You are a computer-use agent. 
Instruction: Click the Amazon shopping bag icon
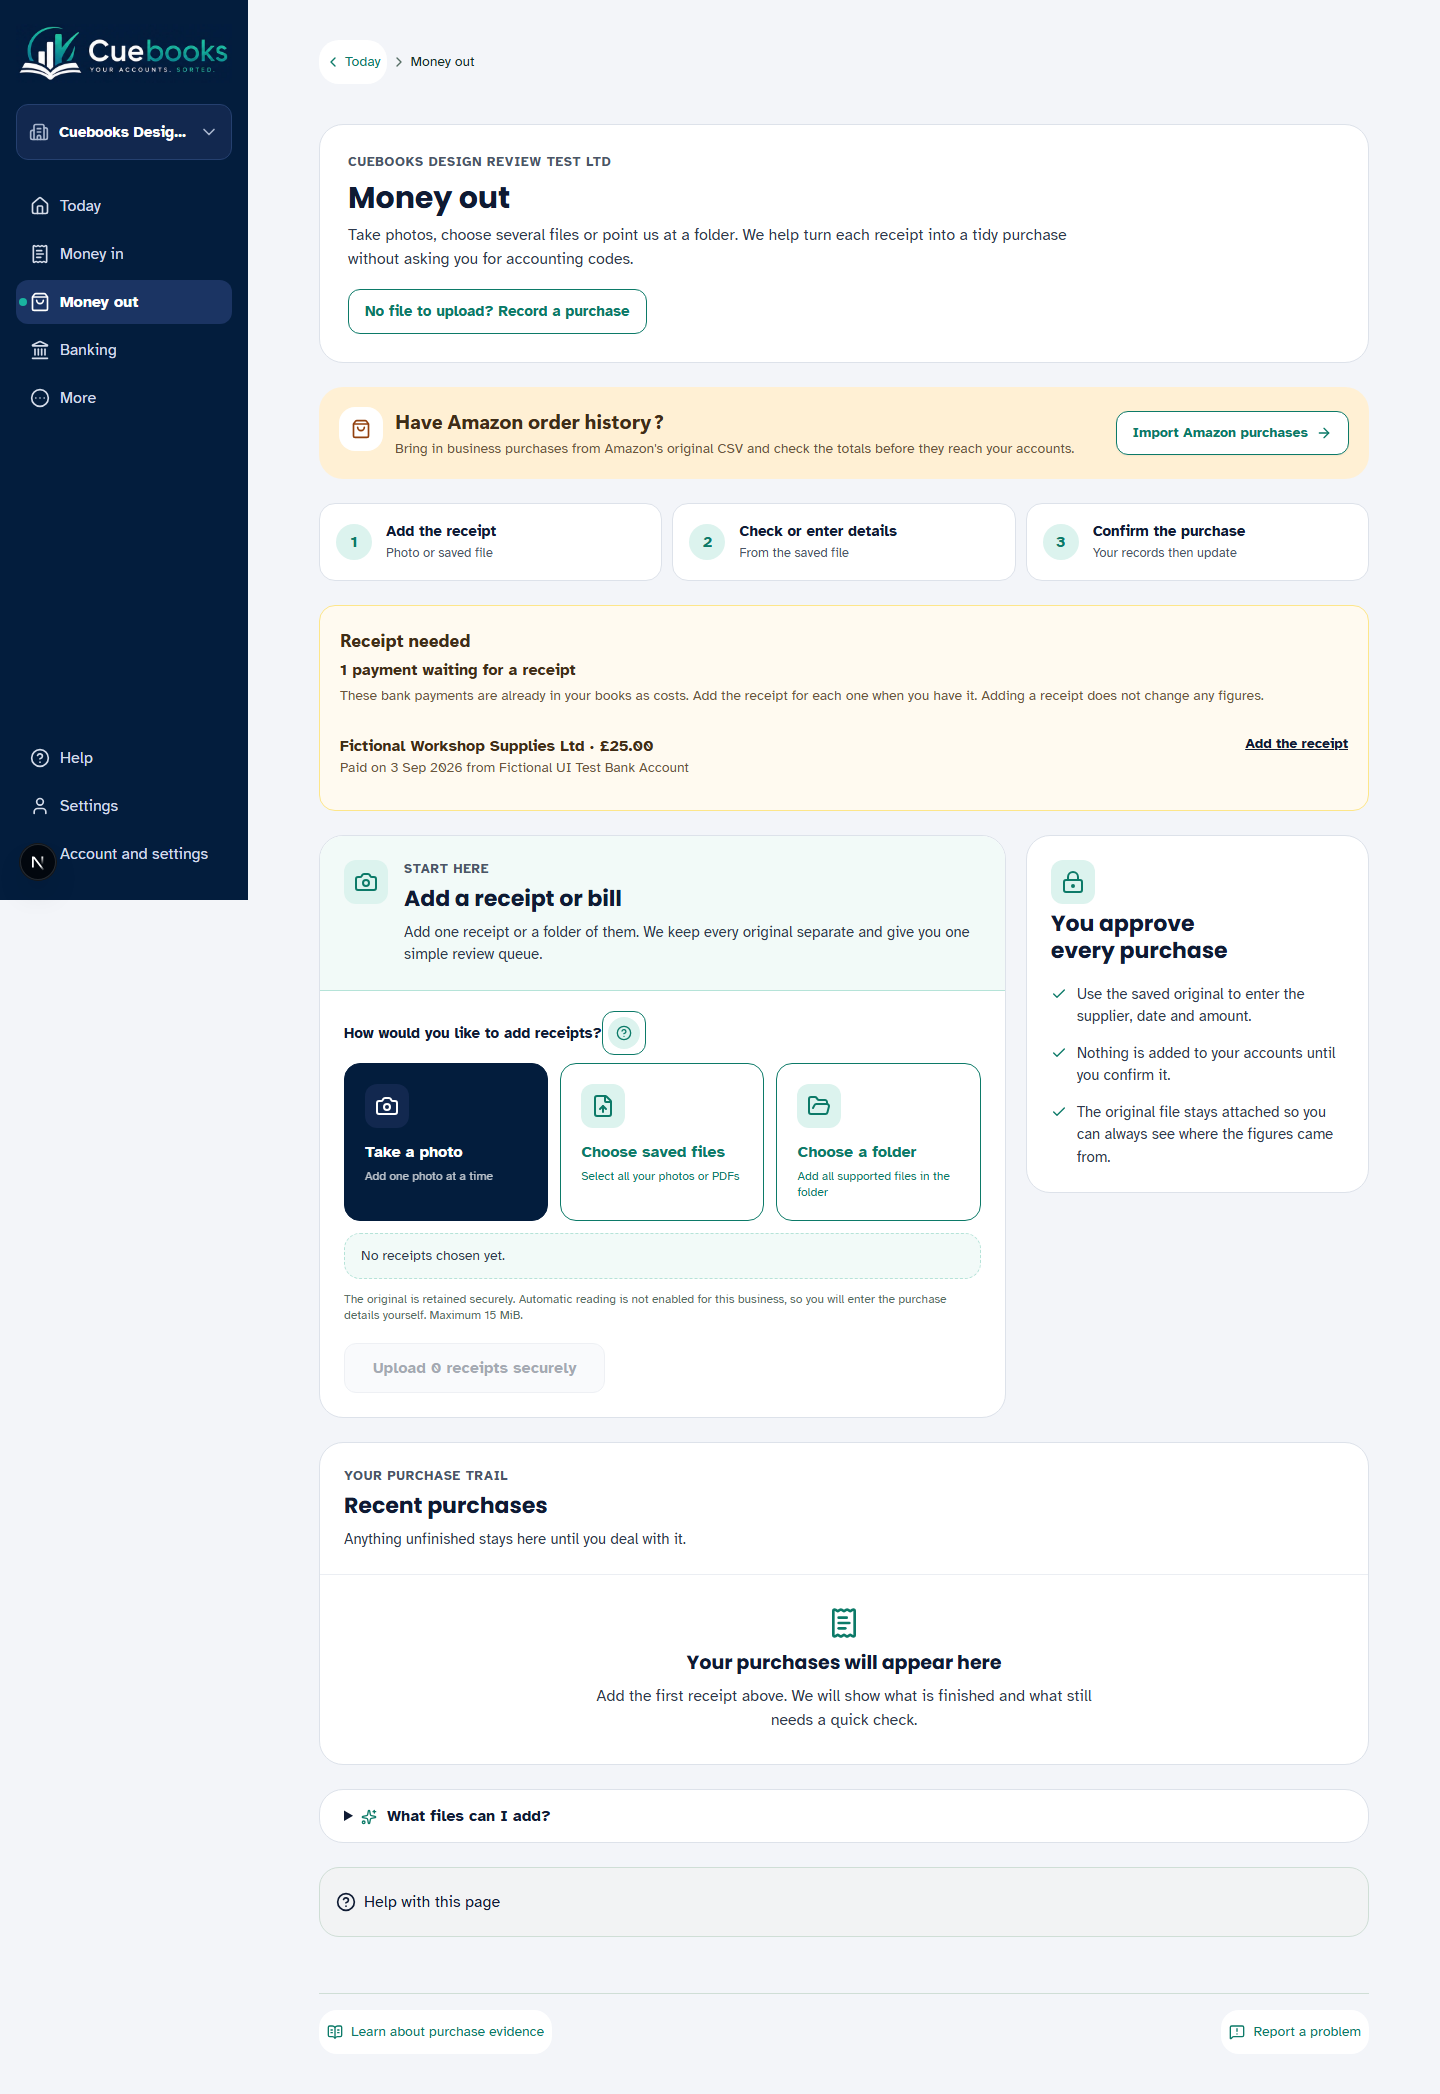tap(361, 429)
